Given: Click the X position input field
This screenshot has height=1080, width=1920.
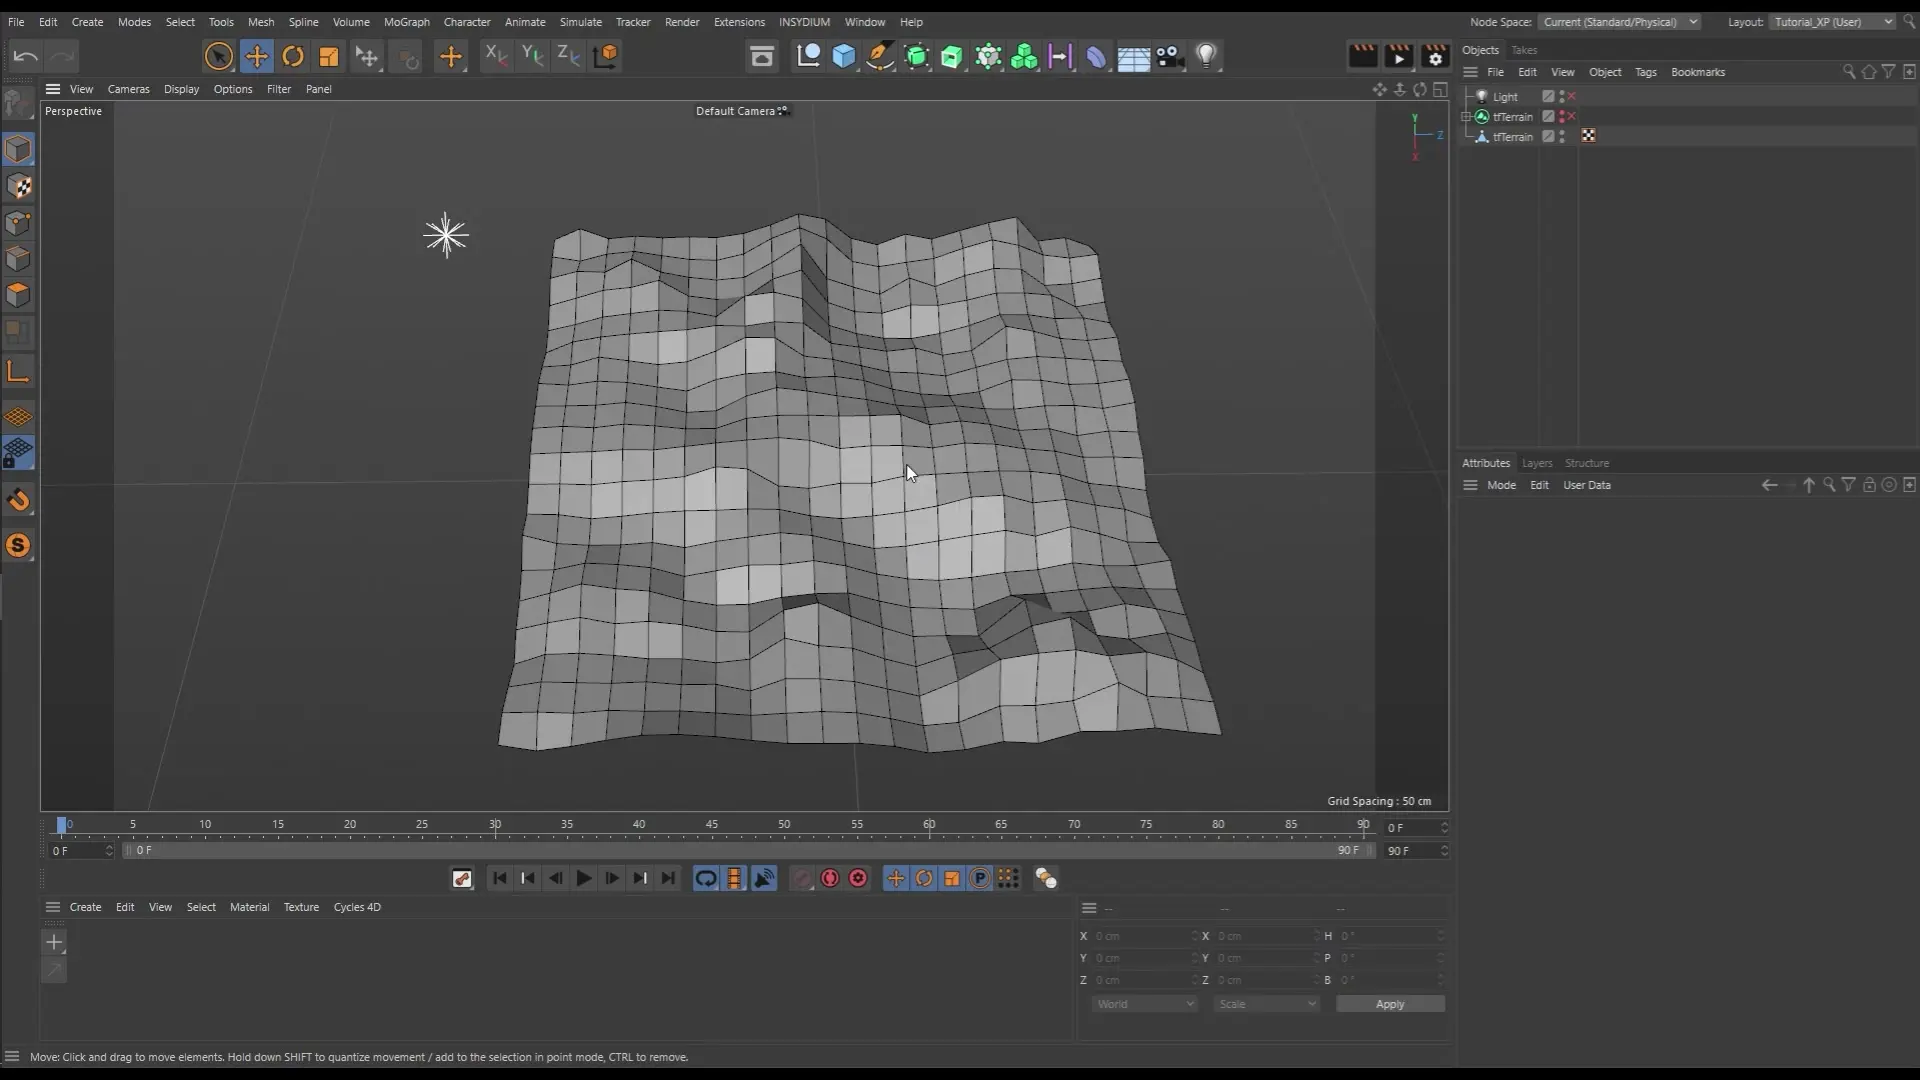Looking at the screenshot, I should (1140, 936).
